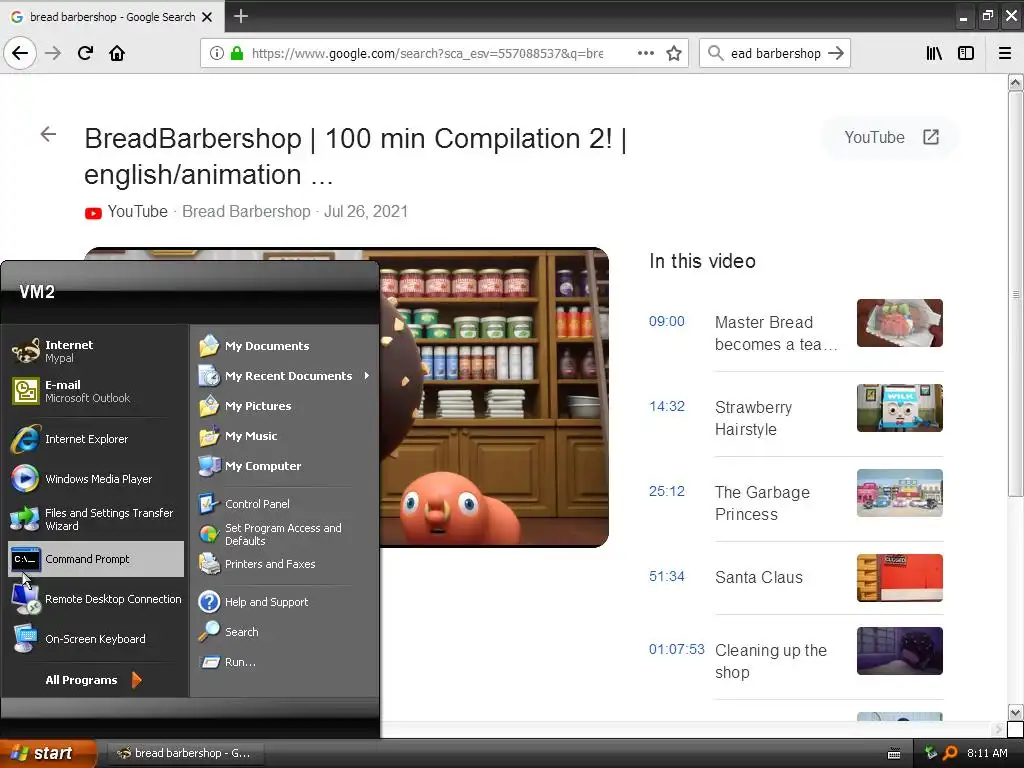Open the Santa Claus chapter thumbnail
1024x768 pixels.
(x=899, y=578)
